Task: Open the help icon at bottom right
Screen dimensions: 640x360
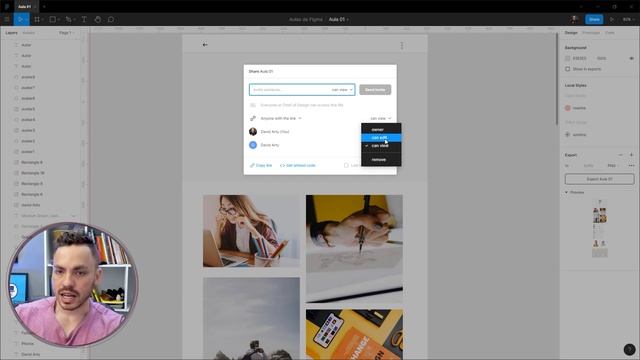Action: point(629,349)
